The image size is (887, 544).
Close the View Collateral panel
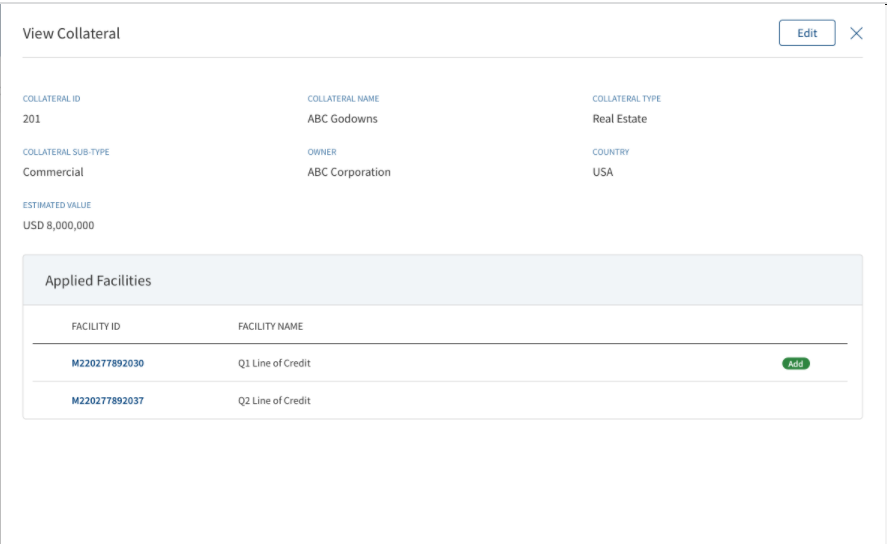[x=856, y=33]
